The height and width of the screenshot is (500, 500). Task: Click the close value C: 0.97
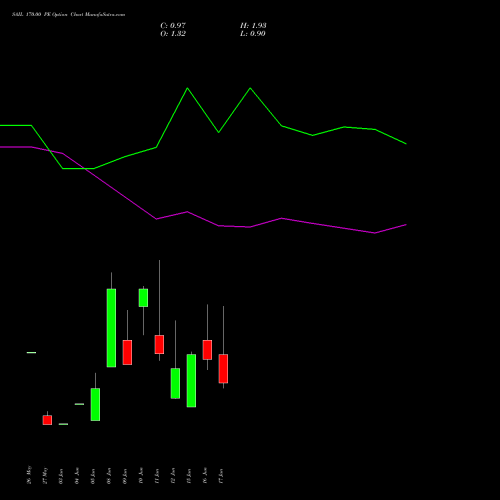tap(173, 25)
